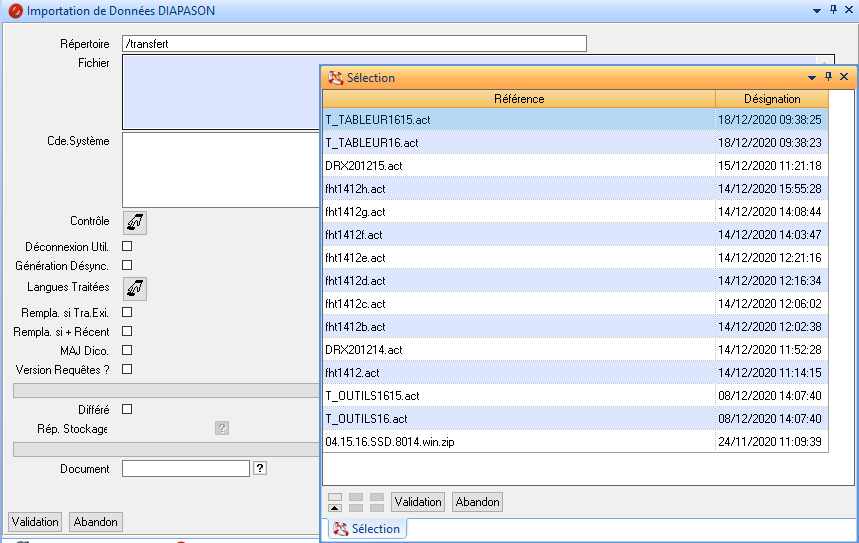Click the Sélection title bar icon

pyautogui.click(x=336, y=78)
